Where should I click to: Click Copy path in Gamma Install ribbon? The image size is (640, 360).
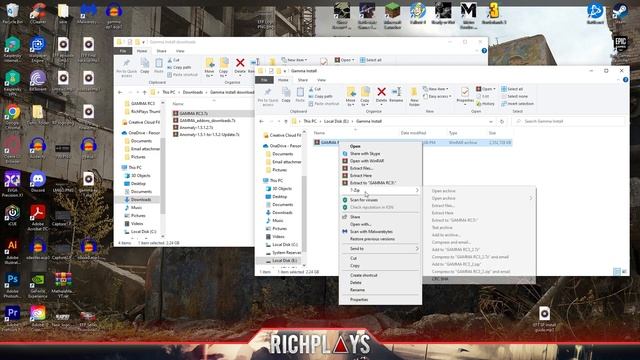coord(321,96)
